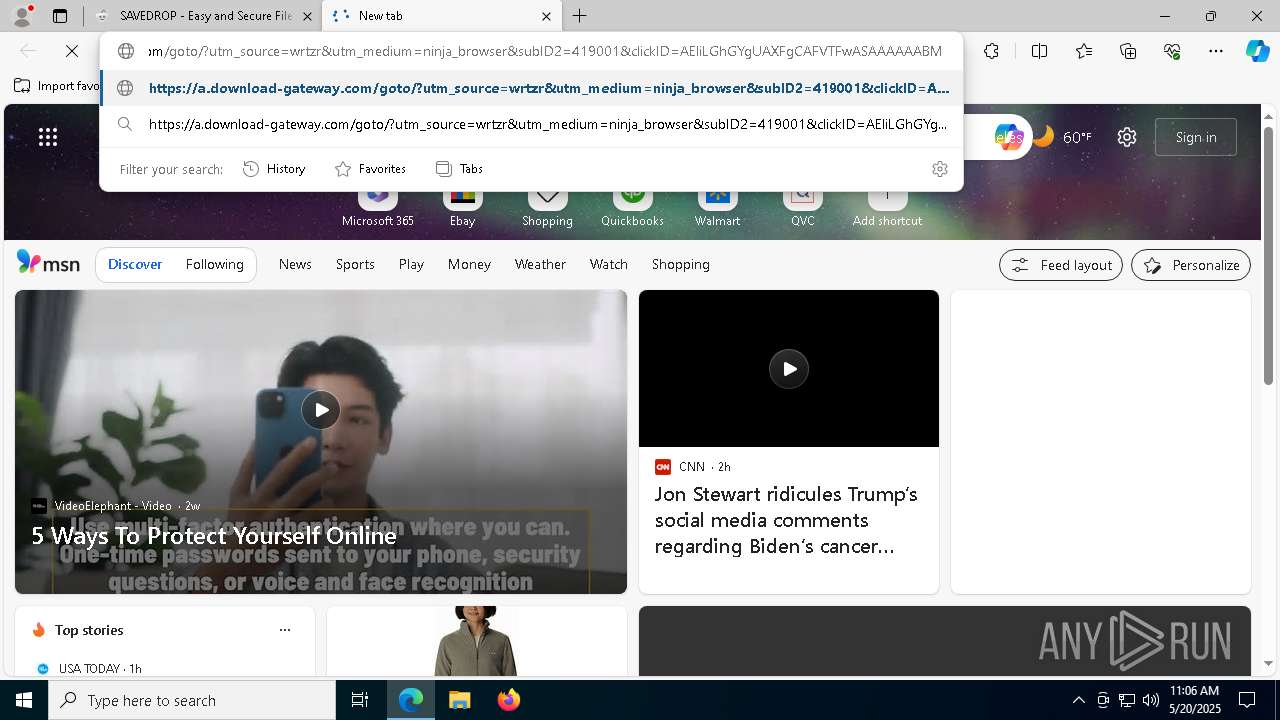Image resolution: width=1280 pixels, height=720 pixels.
Task: Select the Following feed tab
Action: [x=214, y=264]
